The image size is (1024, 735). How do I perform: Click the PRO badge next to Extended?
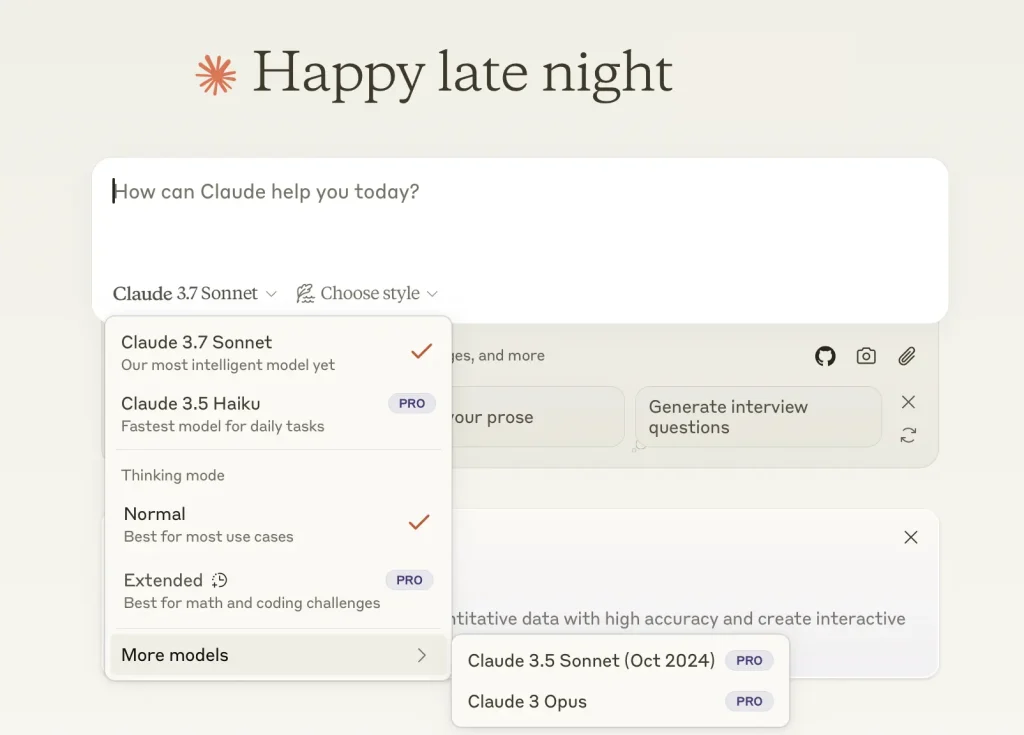[409, 580]
